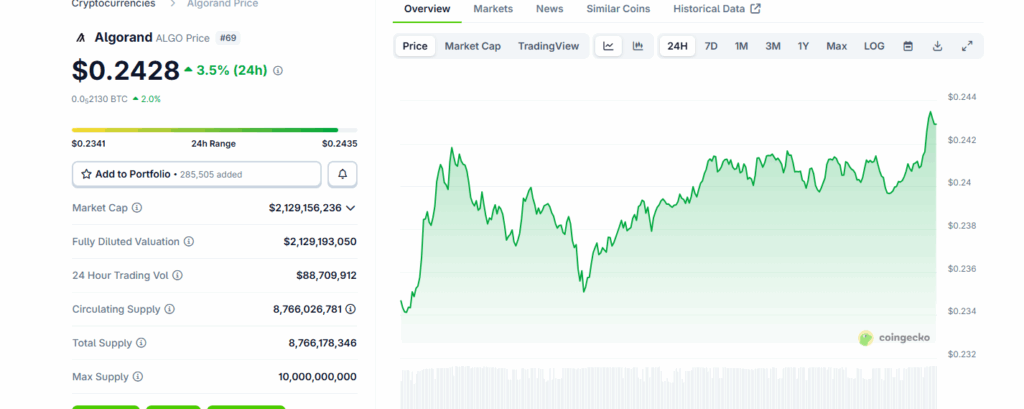Toggle LOG scale on chart
The height and width of the screenshot is (409, 1024).
(x=874, y=46)
